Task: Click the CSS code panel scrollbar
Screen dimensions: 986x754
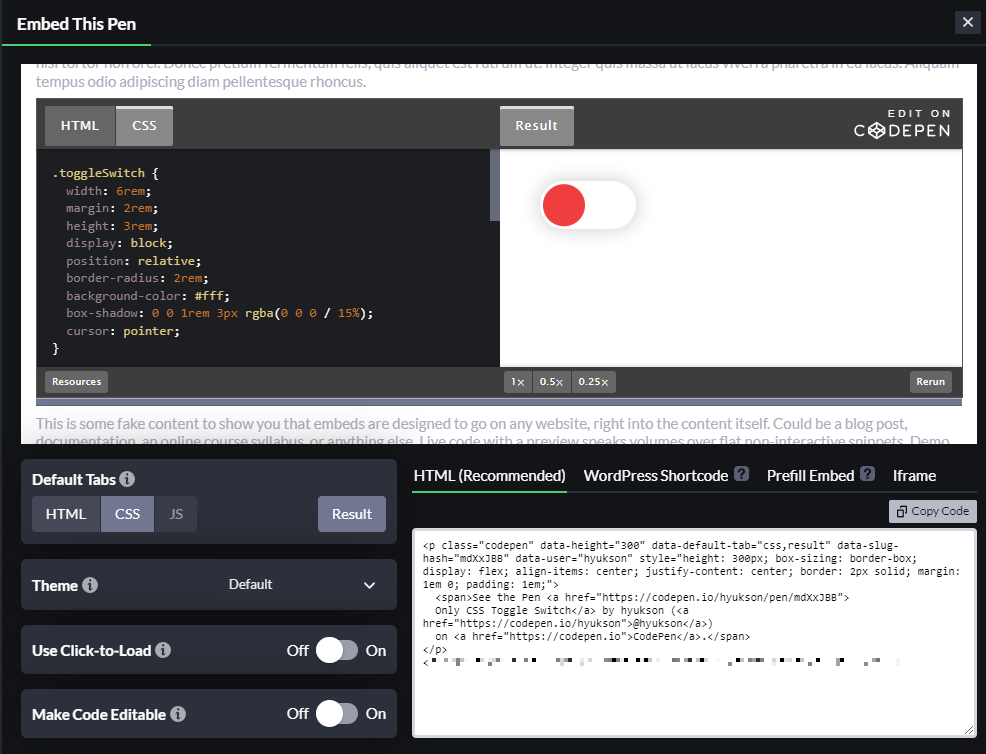Action: 494,185
